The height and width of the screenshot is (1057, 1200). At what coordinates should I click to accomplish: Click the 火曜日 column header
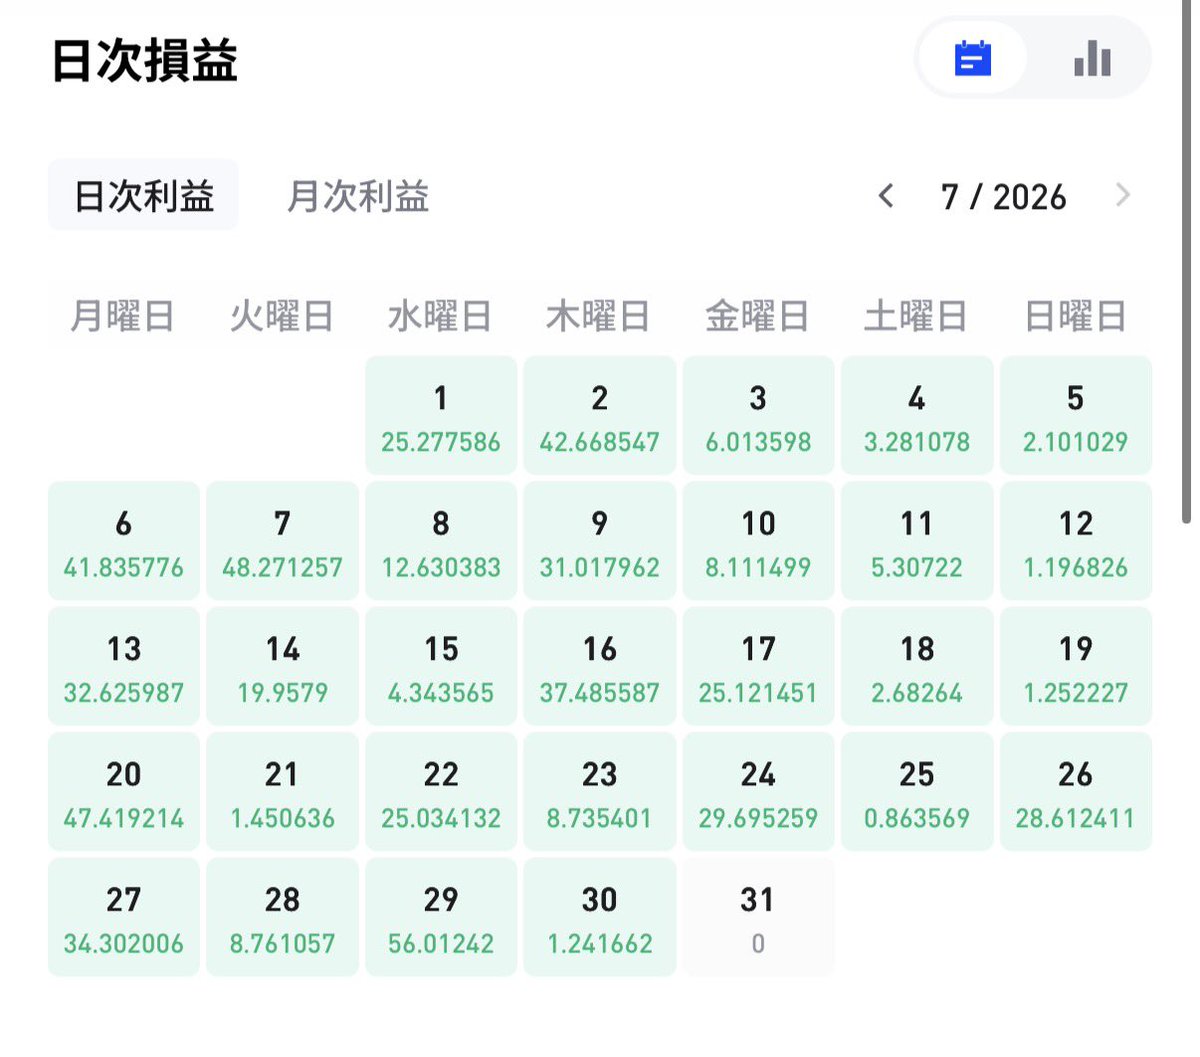282,316
